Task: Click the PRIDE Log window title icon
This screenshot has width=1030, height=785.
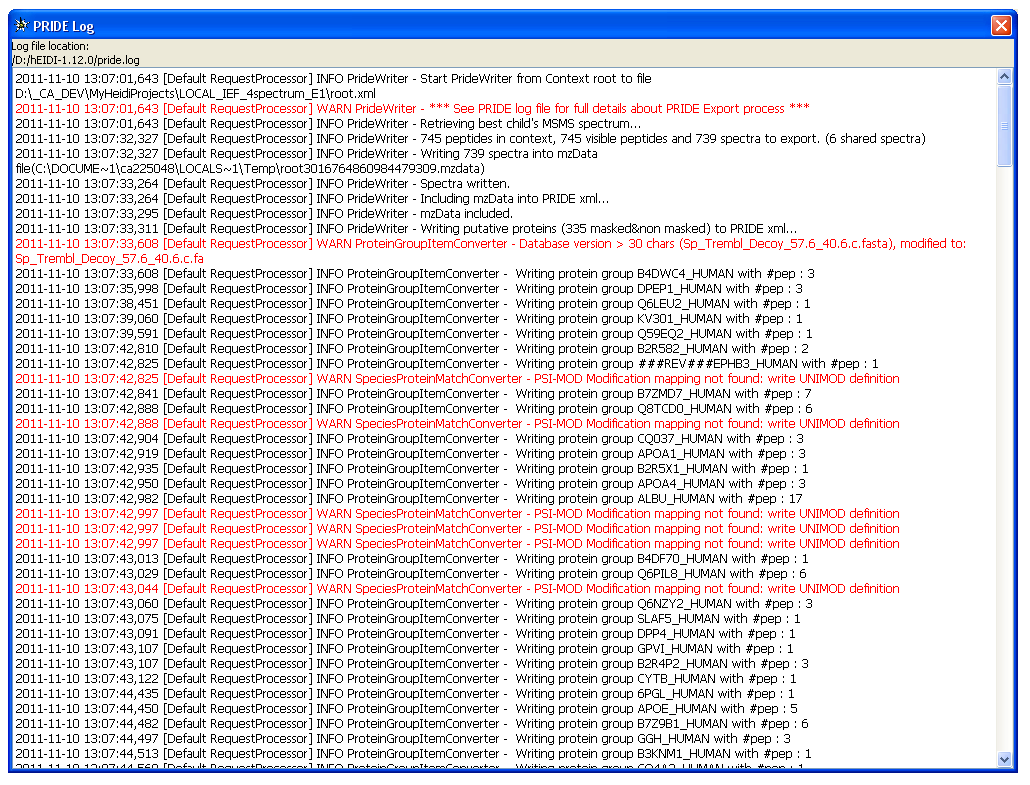Action: click(21, 25)
